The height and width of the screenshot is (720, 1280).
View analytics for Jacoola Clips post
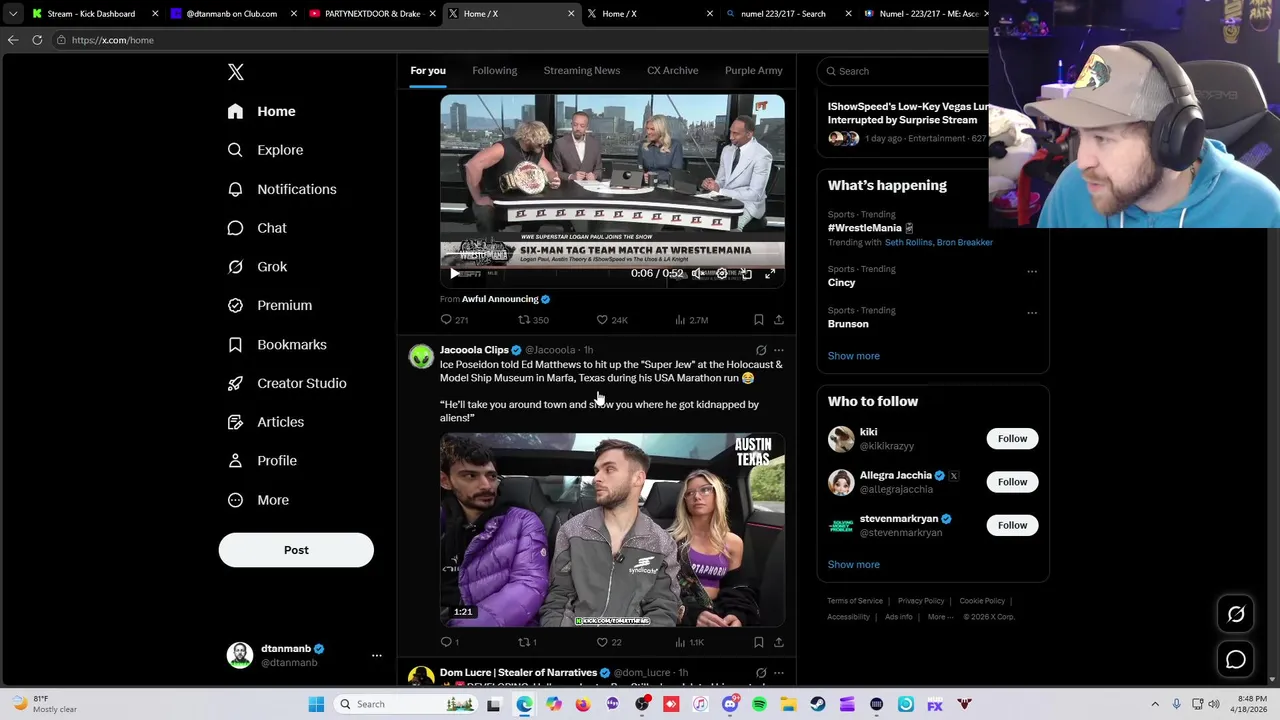(690, 642)
